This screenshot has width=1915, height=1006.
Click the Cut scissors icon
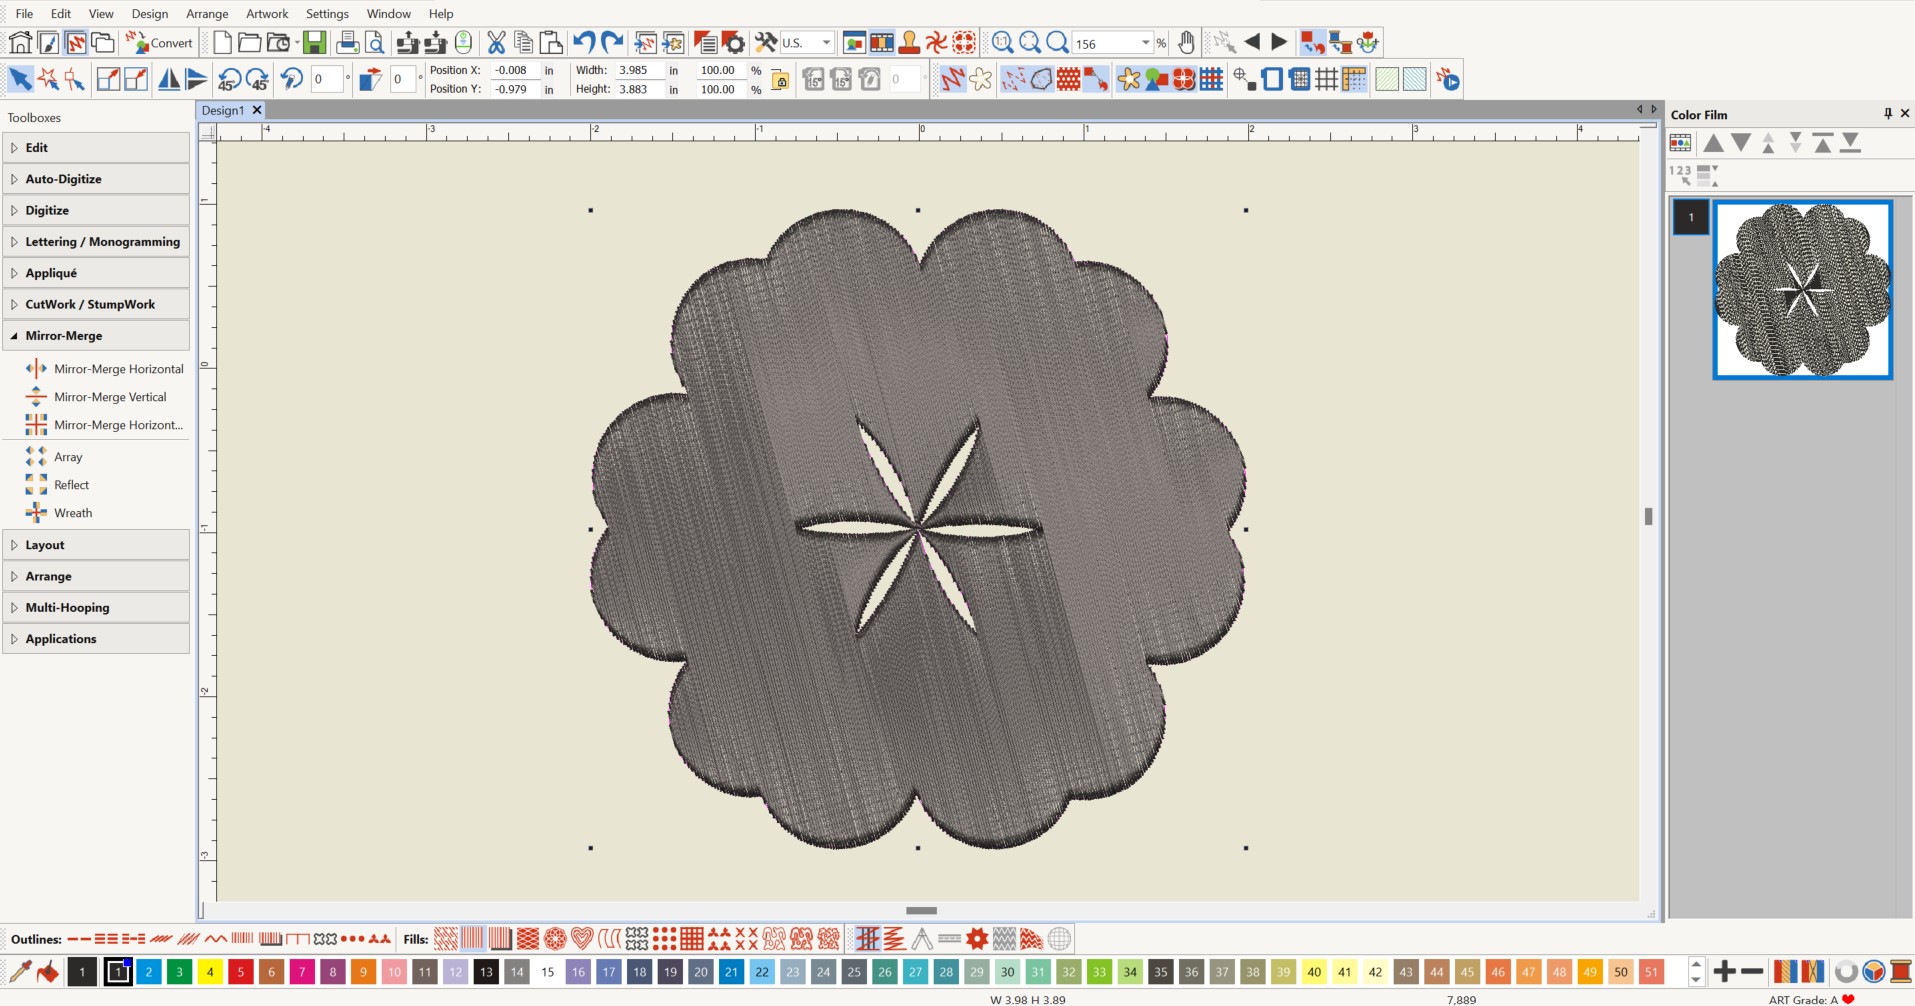(496, 42)
